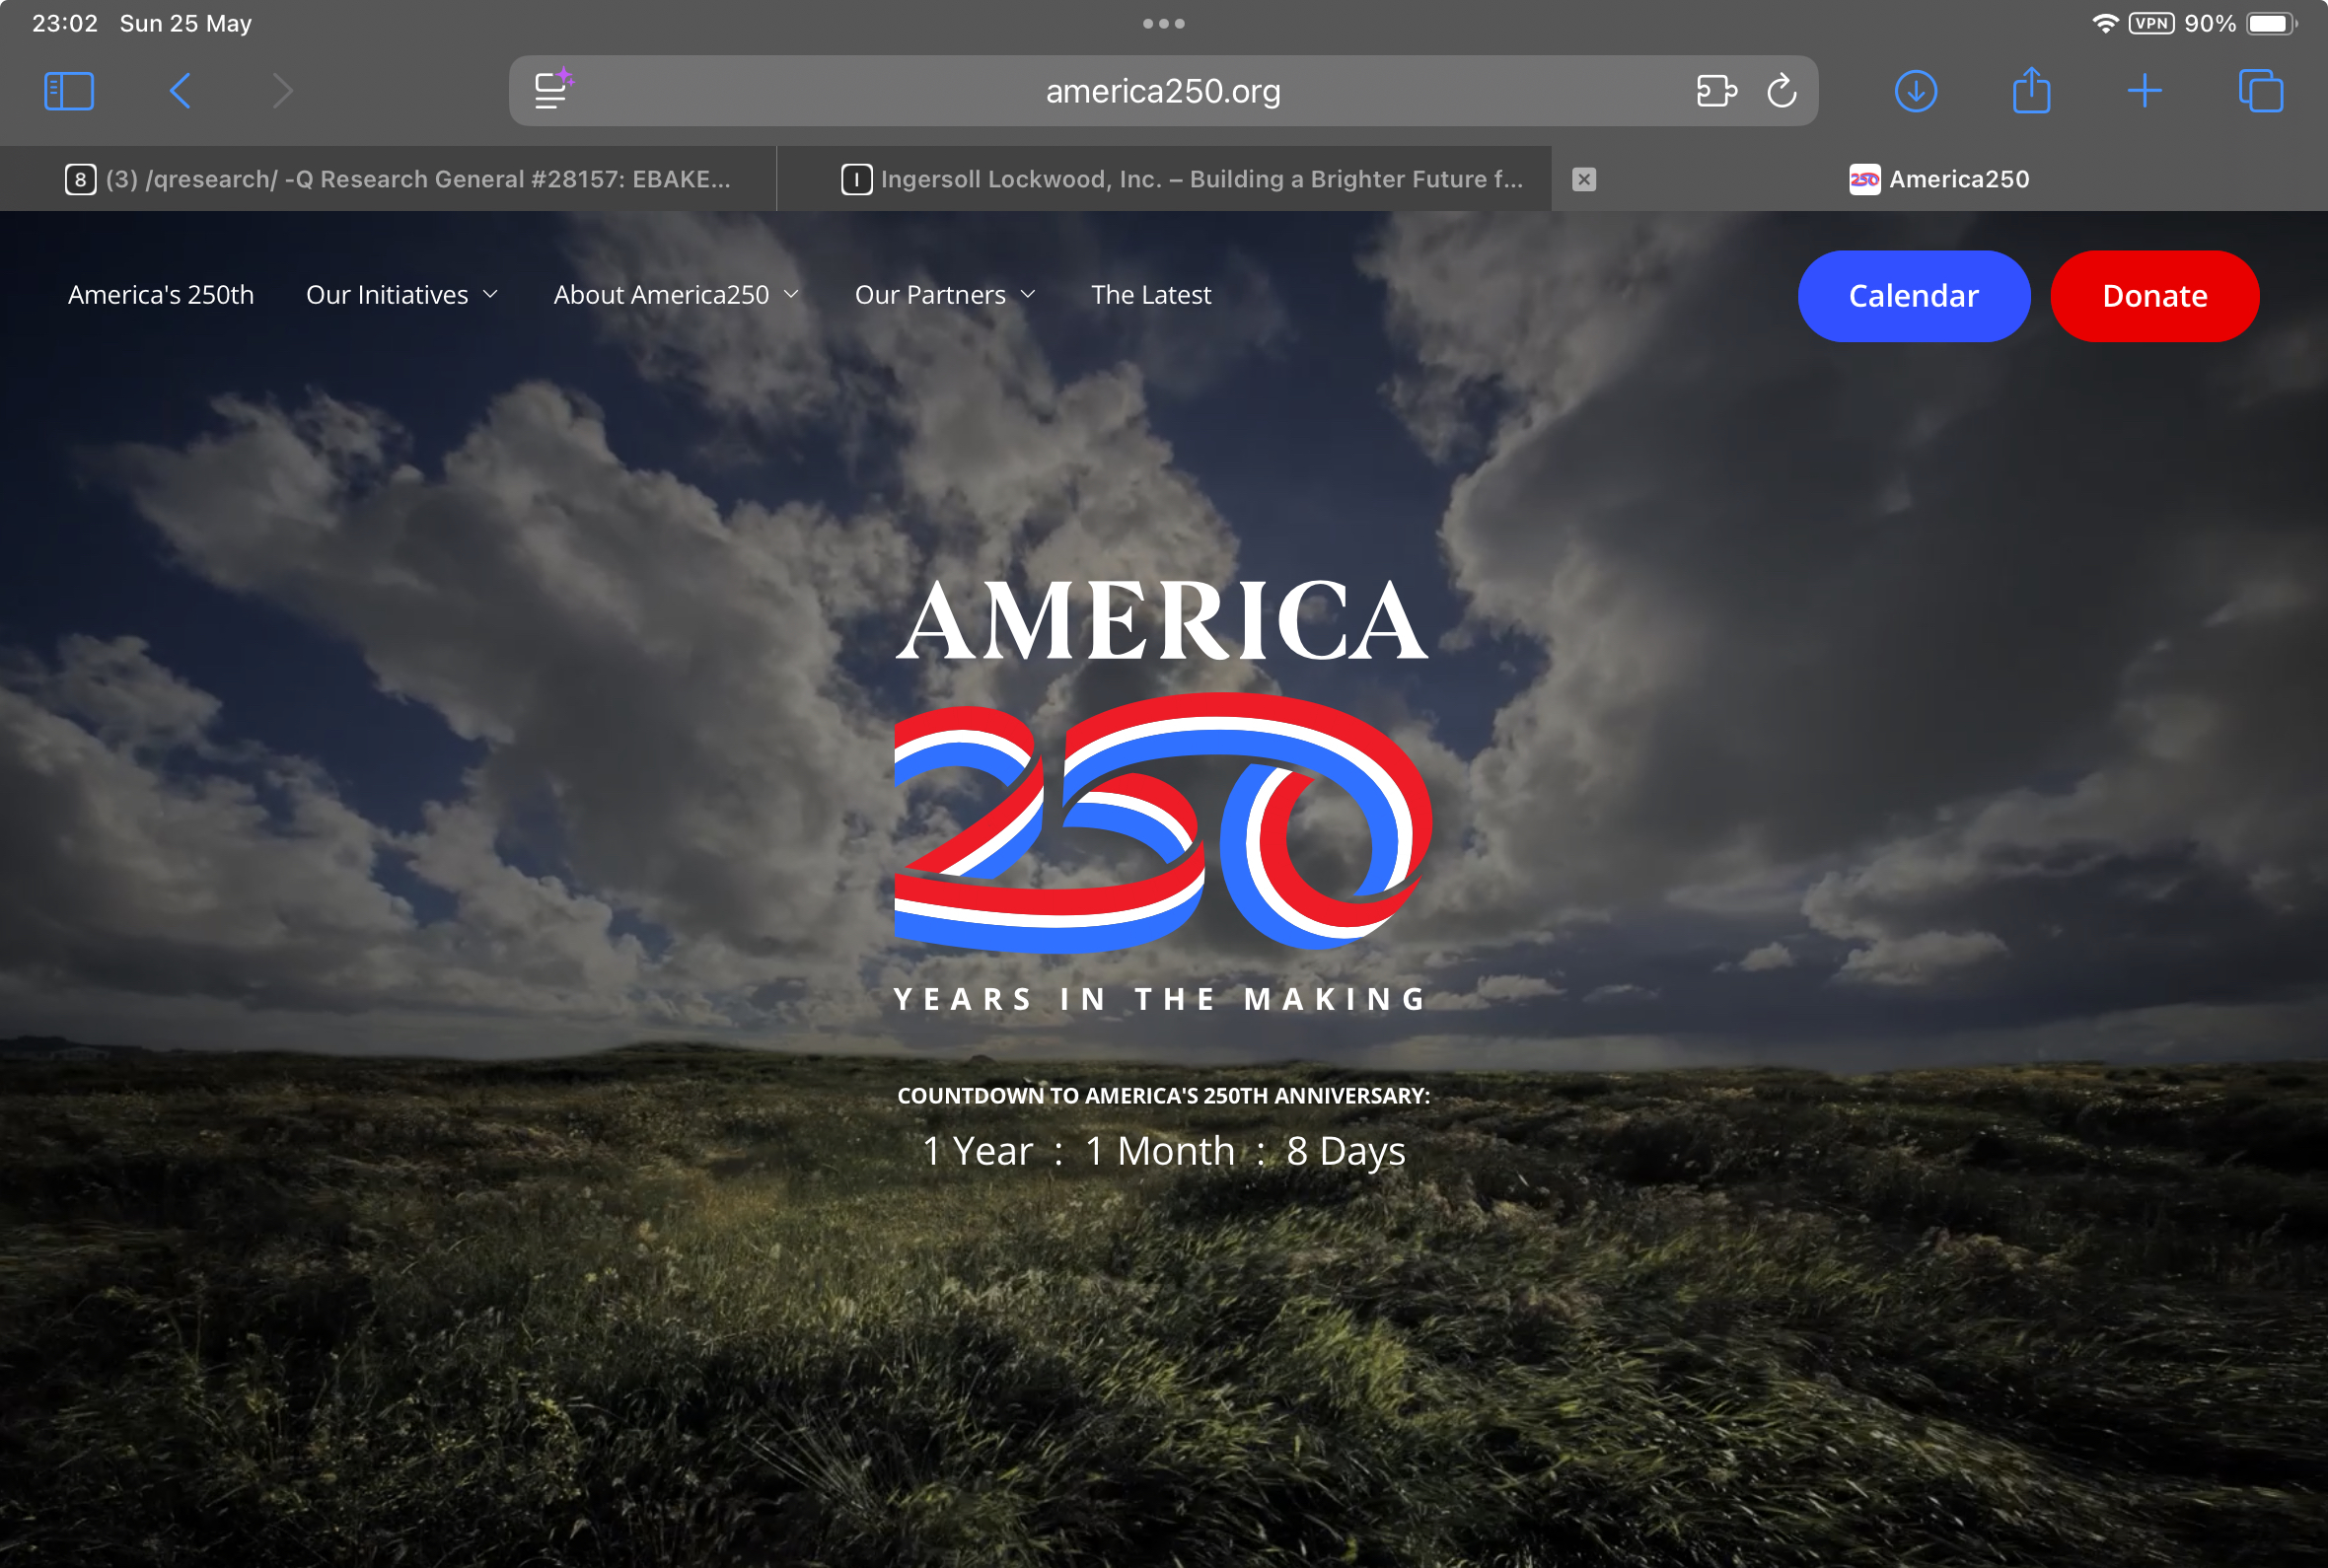Tap the battery status icon
The height and width of the screenshot is (1568, 2328).
pos(2271,23)
